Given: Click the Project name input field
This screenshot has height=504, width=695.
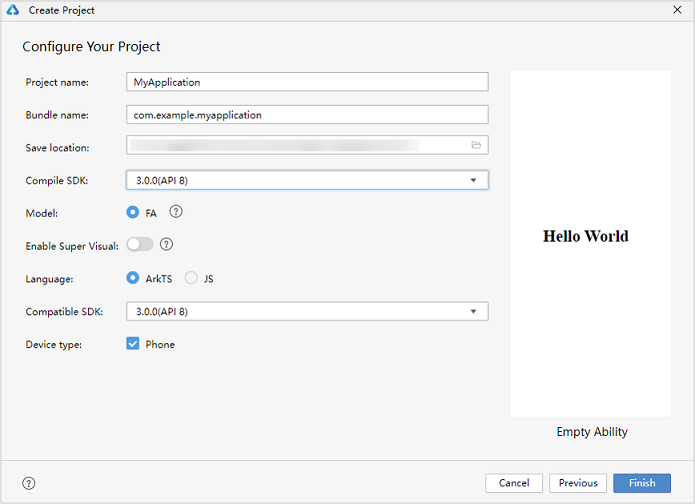Looking at the screenshot, I should [x=307, y=82].
